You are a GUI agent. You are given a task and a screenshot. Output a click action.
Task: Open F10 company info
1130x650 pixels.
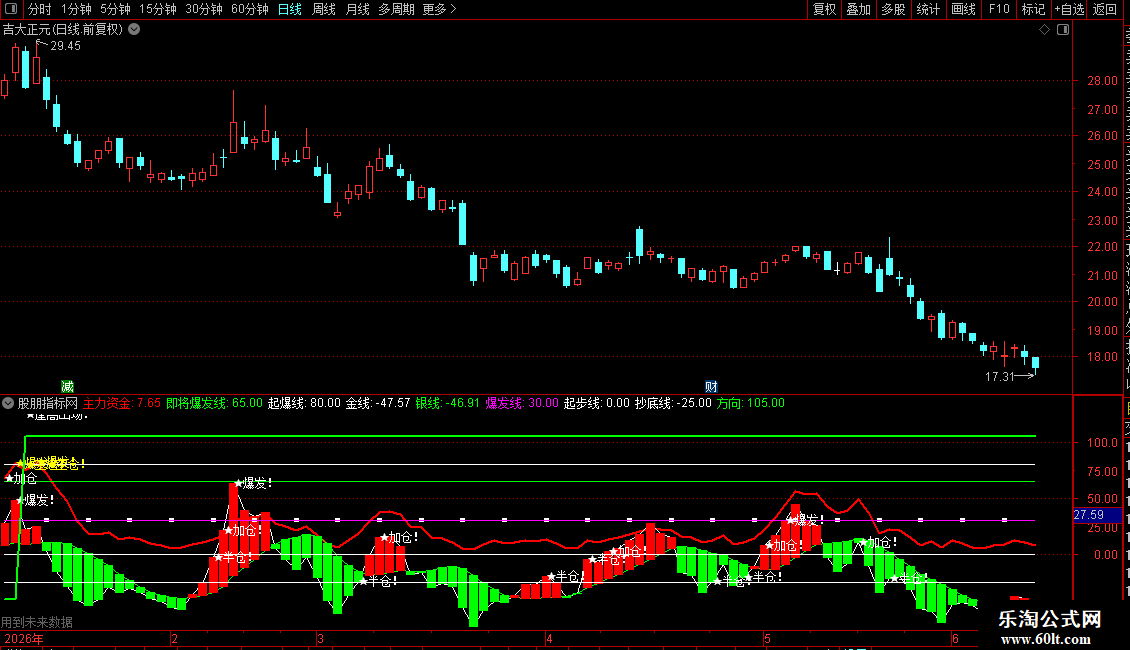click(x=999, y=9)
